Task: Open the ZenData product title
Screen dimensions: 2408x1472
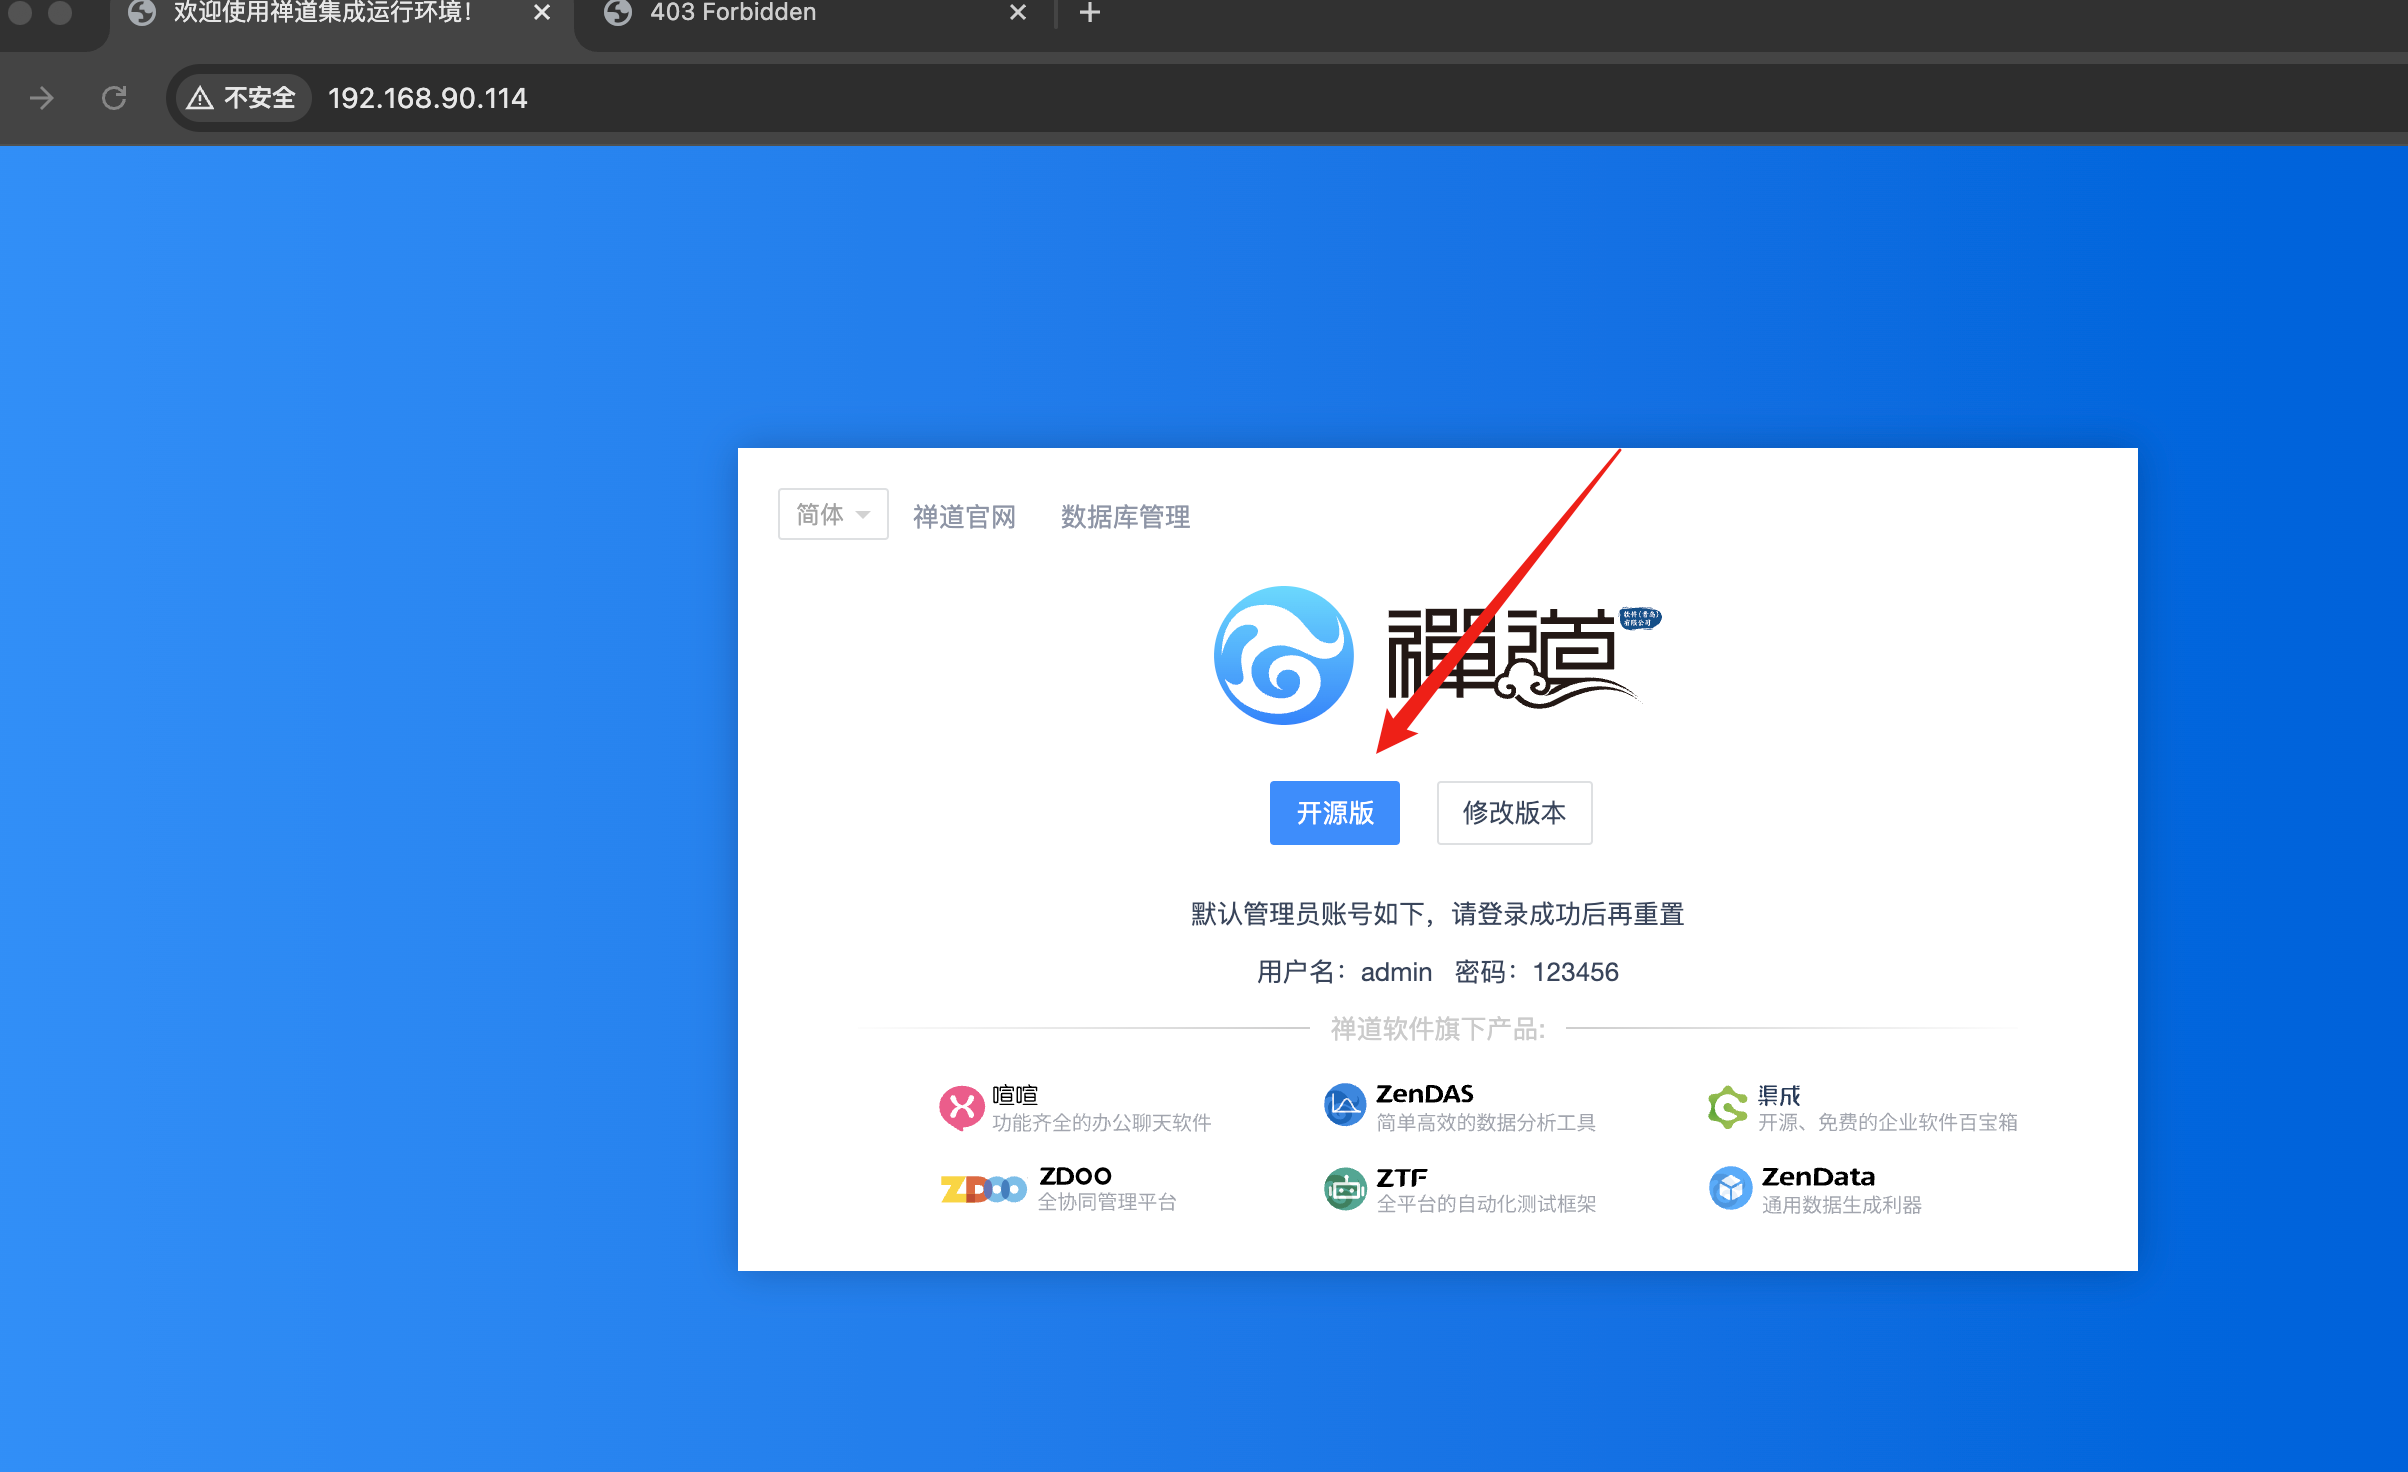Action: [x=1818, y=1177]
